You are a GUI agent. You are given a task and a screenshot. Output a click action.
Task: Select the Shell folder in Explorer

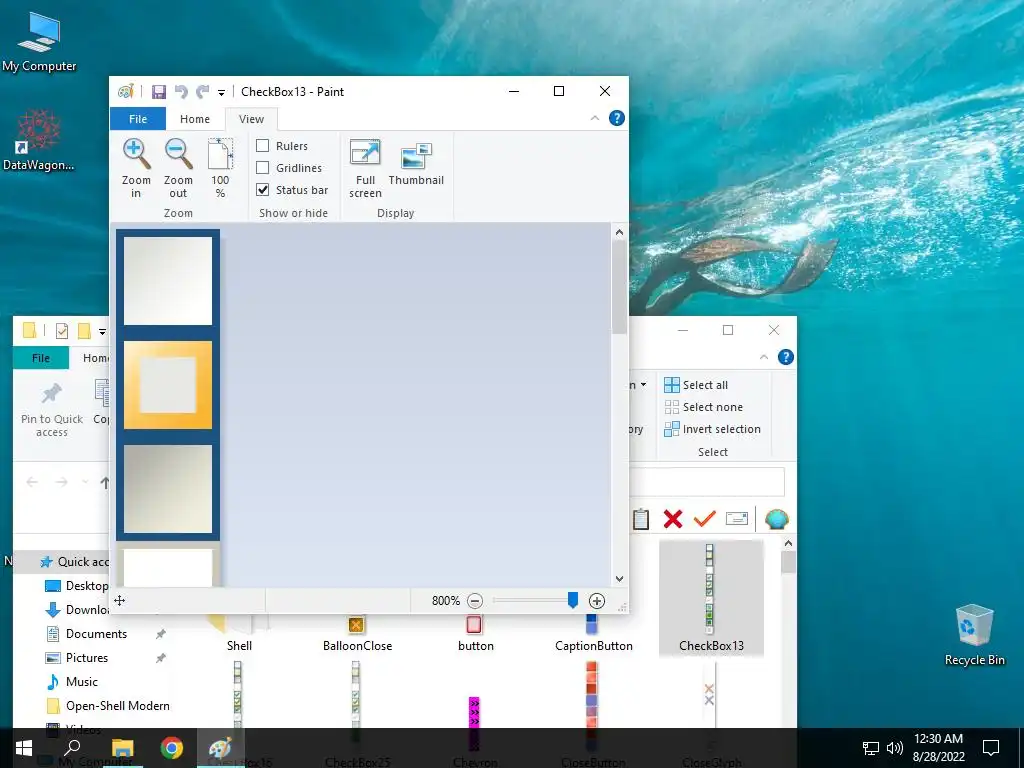coord(239,632)
